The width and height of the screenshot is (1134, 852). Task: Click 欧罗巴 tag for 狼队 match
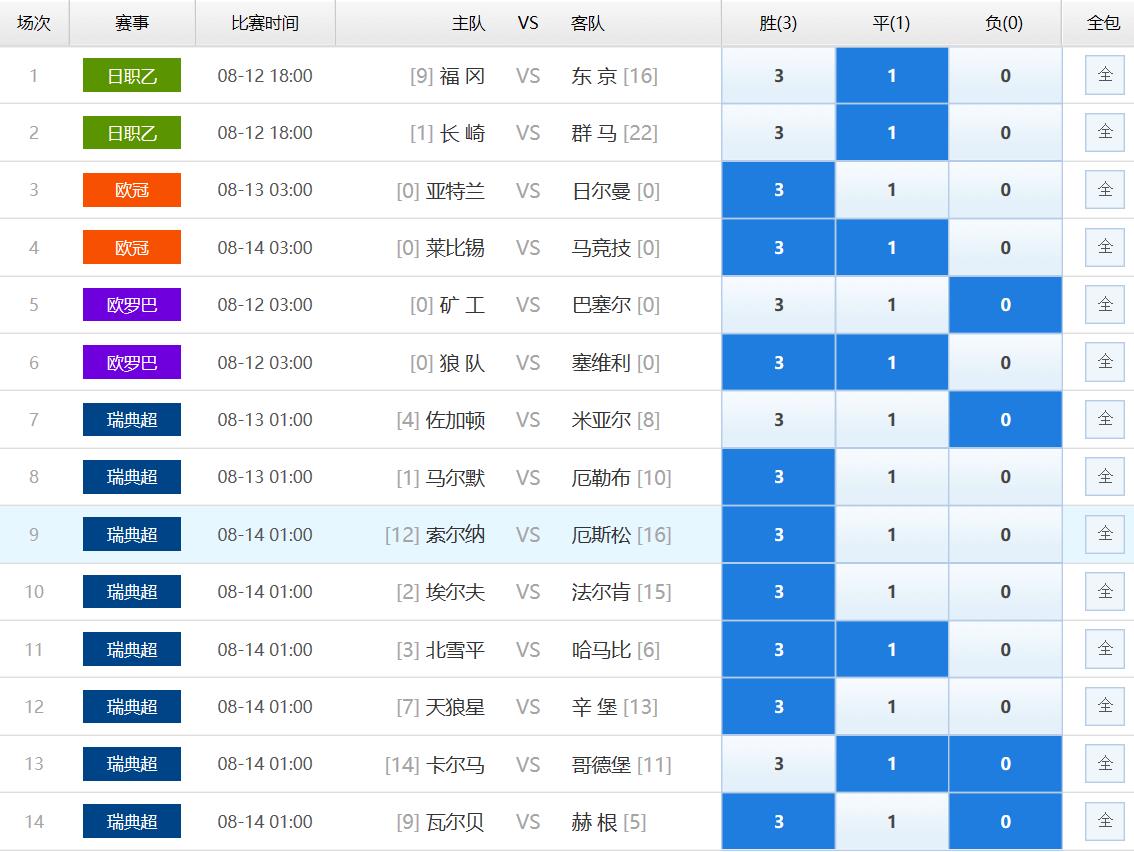(x=132, y=362)
